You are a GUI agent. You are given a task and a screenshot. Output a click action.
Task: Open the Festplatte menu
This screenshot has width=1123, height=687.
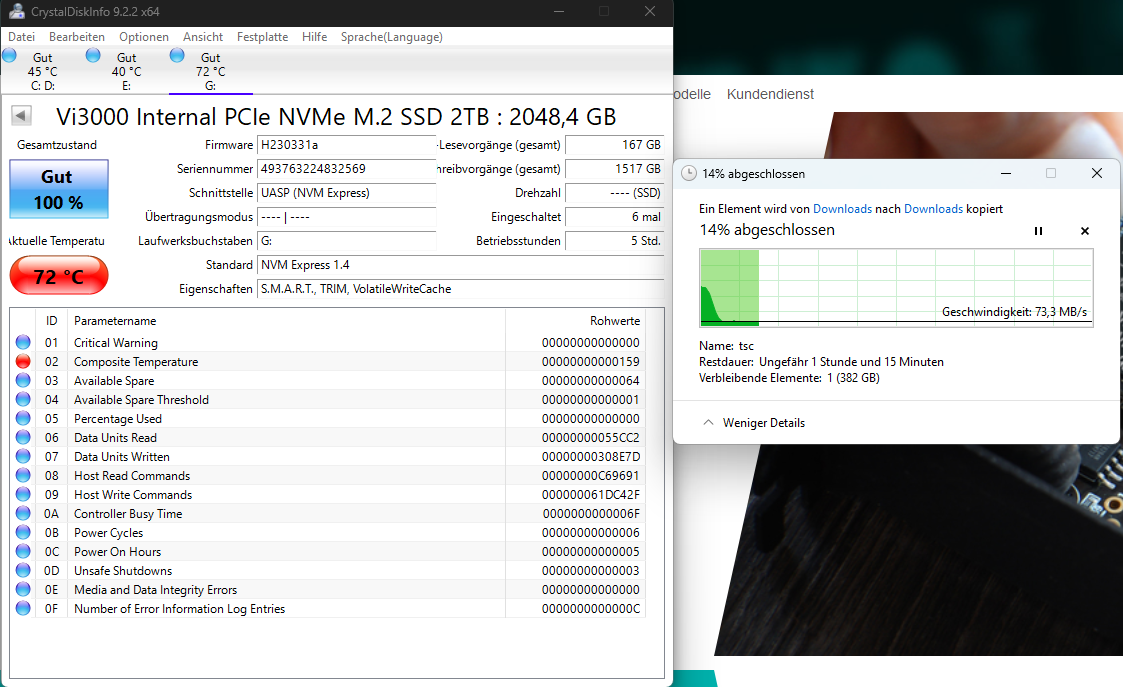[x=262, y=37]
